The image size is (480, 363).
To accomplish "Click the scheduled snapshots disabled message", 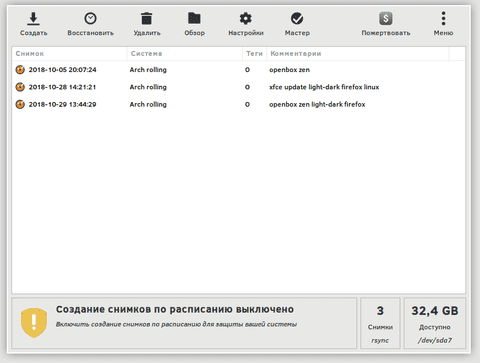I will pos(175,310).
